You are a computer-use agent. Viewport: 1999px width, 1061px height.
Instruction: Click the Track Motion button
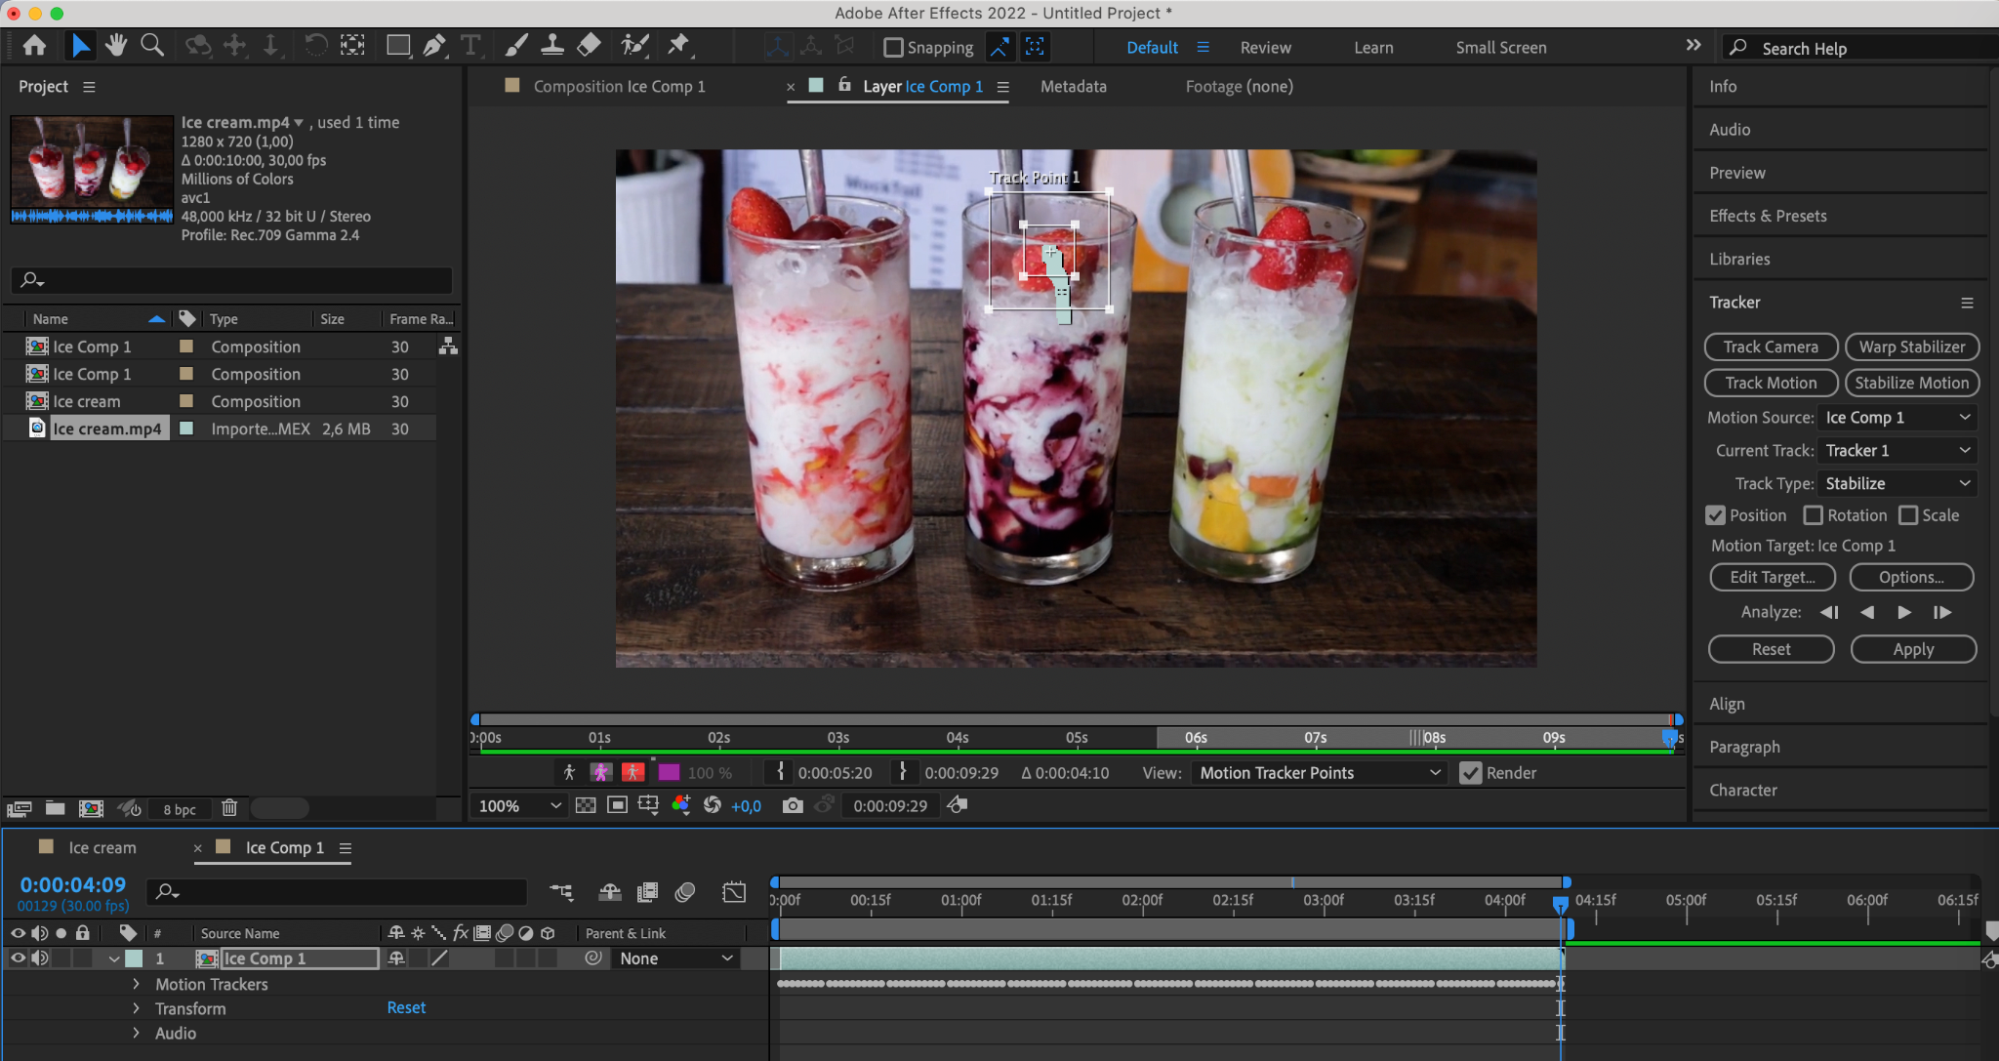point(1770,383)
